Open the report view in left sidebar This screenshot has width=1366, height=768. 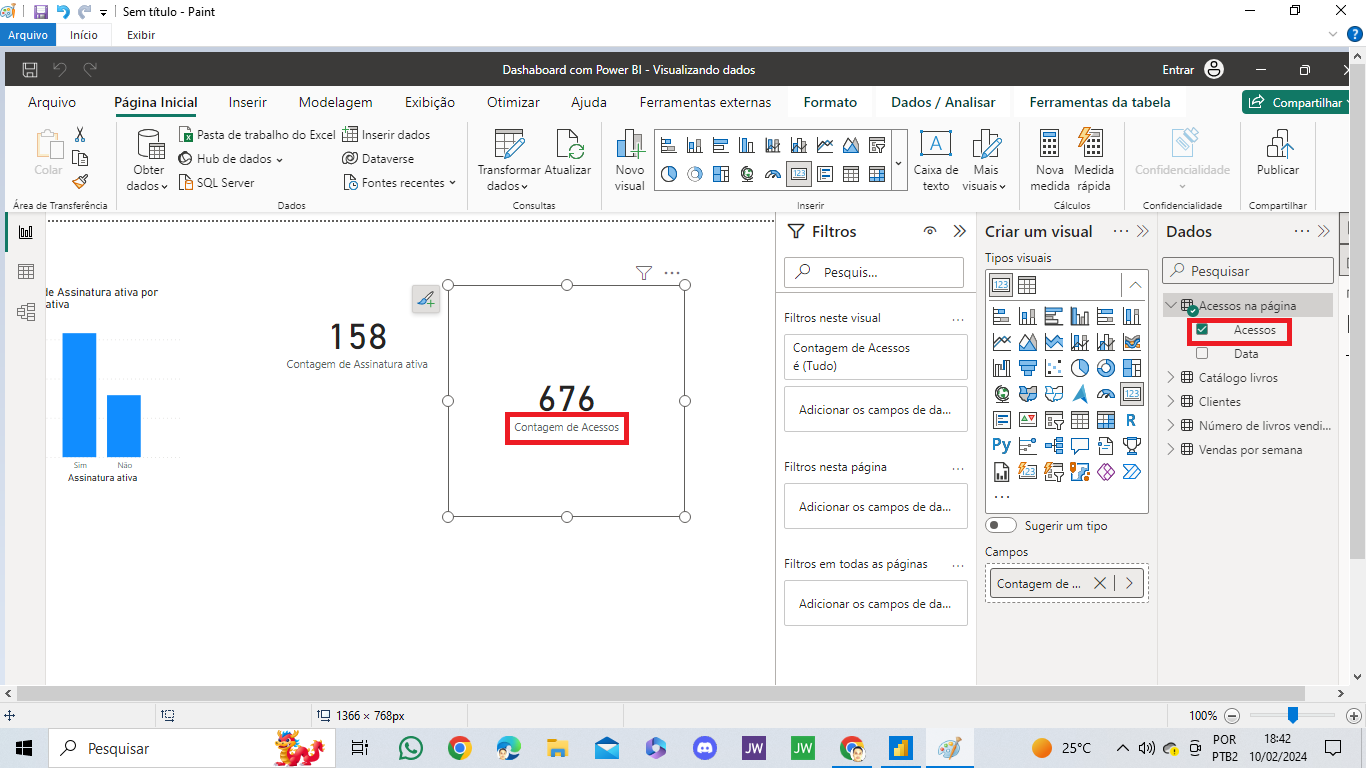(26, 232)
